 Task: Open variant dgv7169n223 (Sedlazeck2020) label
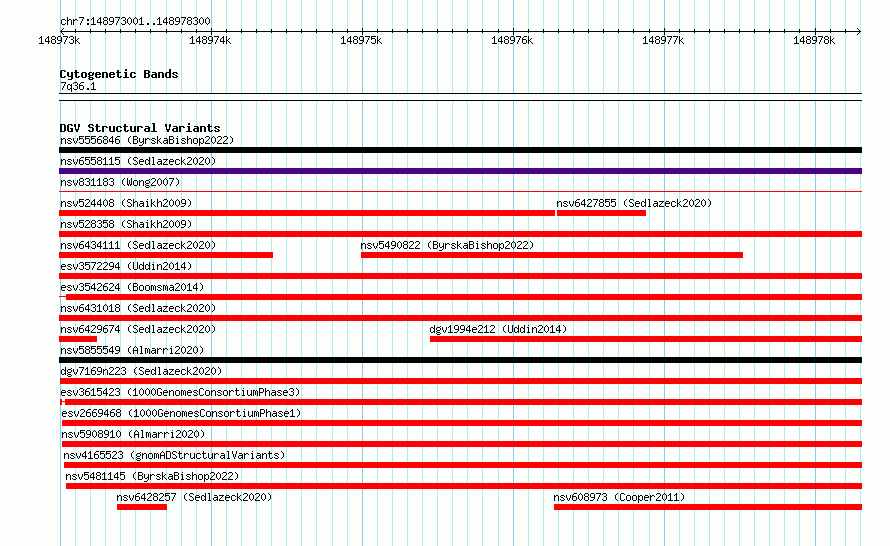[141, 371]
